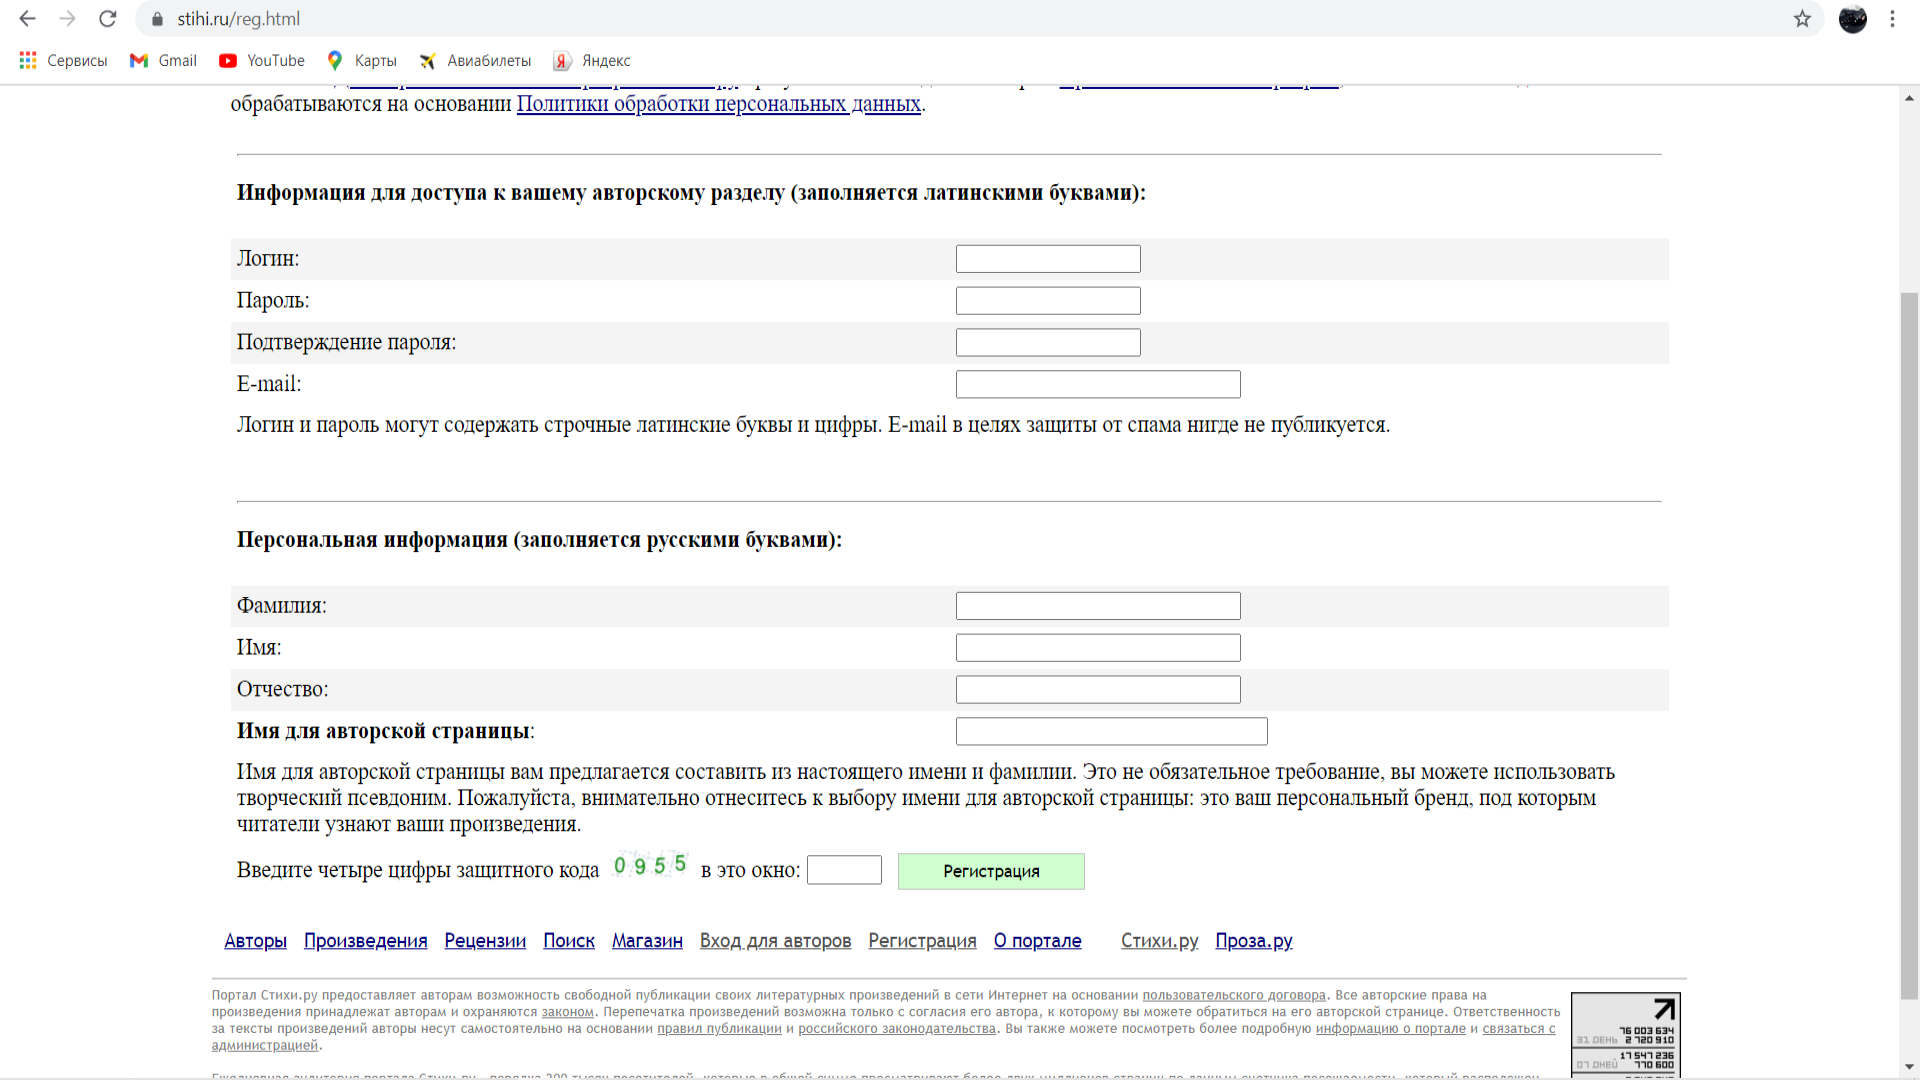Open the Сервисы apps bookmark
1920x1080 pixels.
pyautogui.click(x=63, y=61)
